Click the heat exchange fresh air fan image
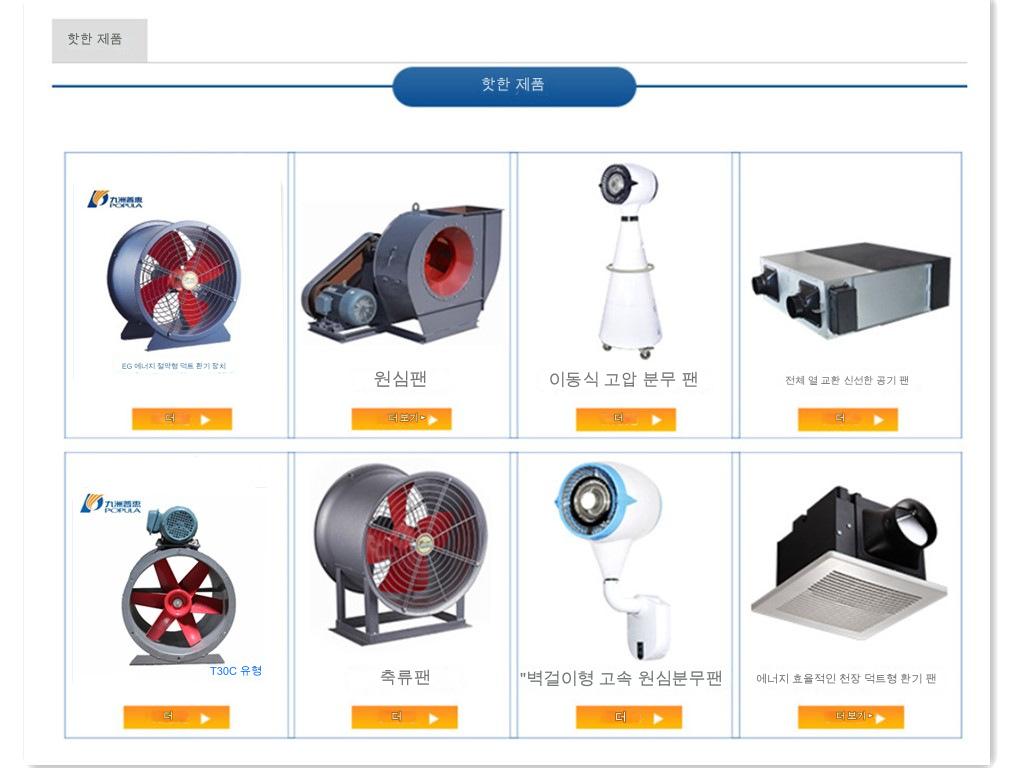 coord(850,291)
